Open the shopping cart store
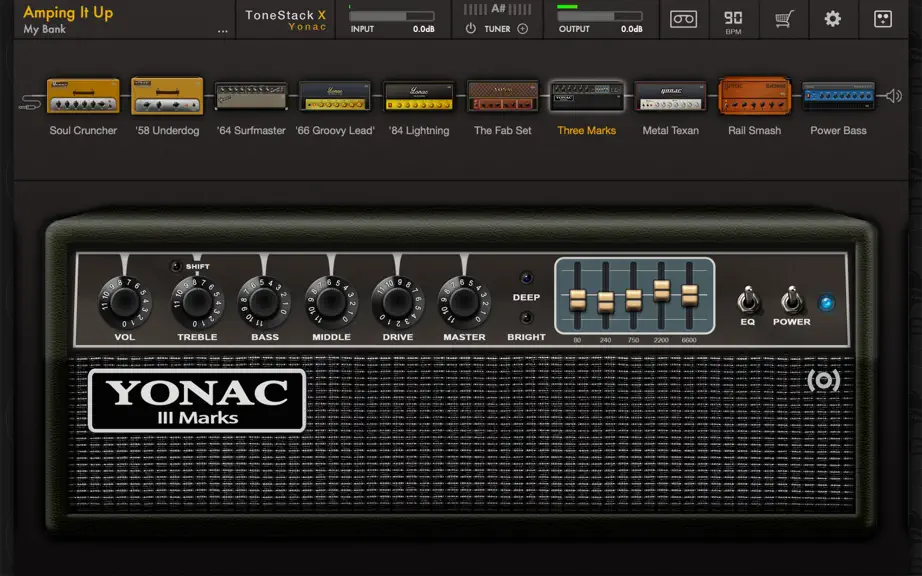Viewport: 922px width, 576px height. [x=784, y=19]
